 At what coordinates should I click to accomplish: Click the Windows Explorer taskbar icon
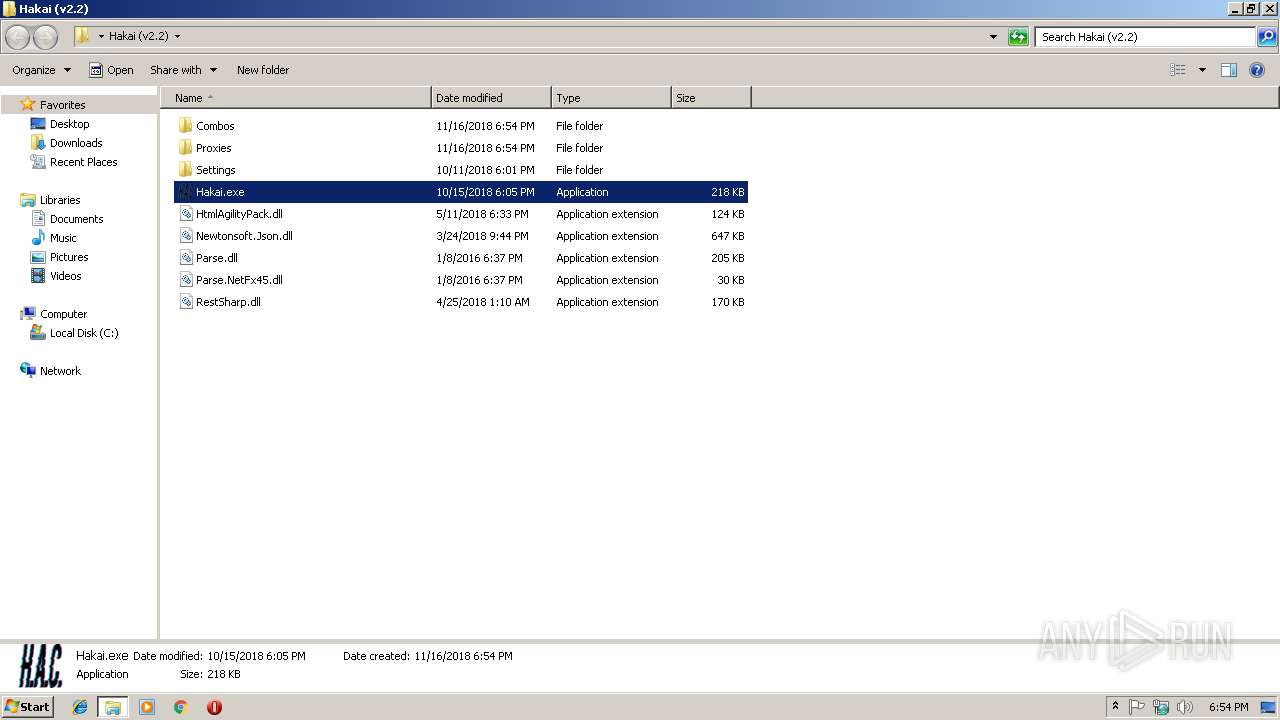click(113, 707)
